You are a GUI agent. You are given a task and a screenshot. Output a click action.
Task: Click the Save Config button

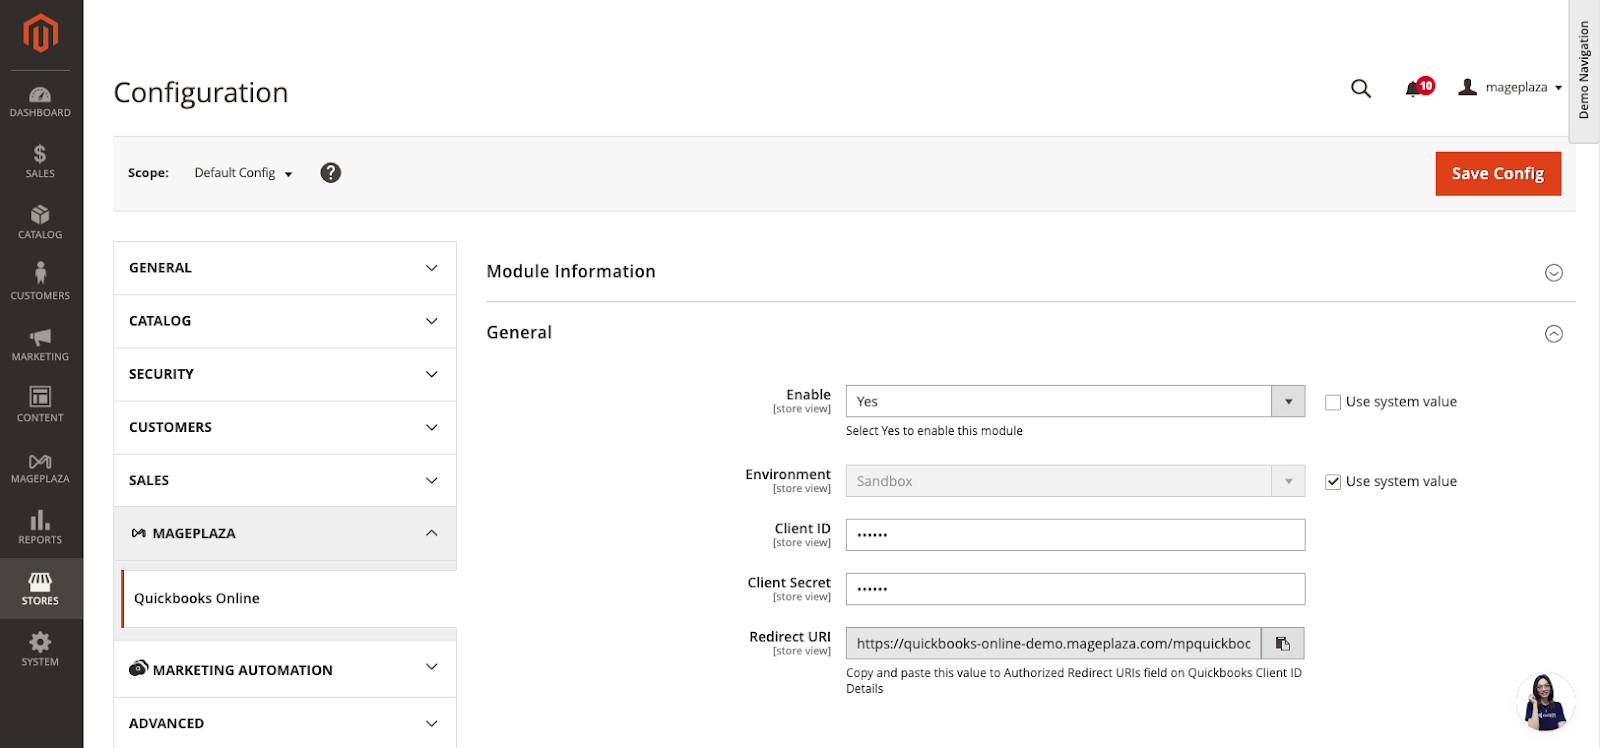[1497, 173]
